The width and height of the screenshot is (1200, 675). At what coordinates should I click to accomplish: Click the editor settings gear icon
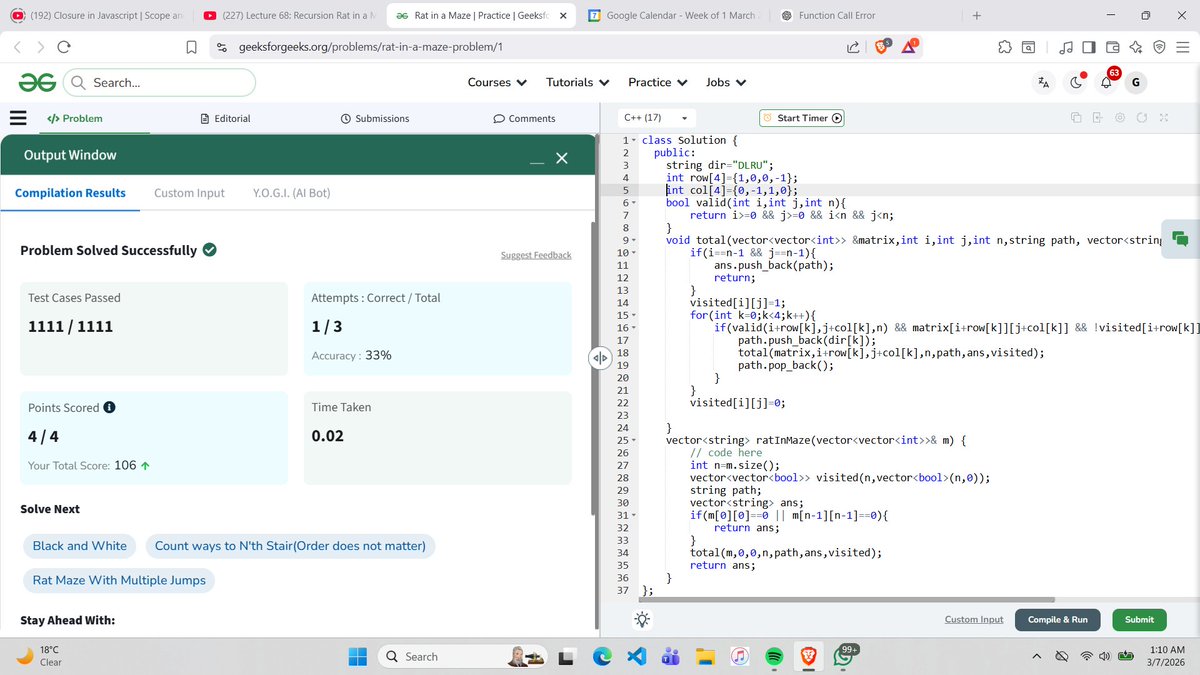click(1120, 118)
